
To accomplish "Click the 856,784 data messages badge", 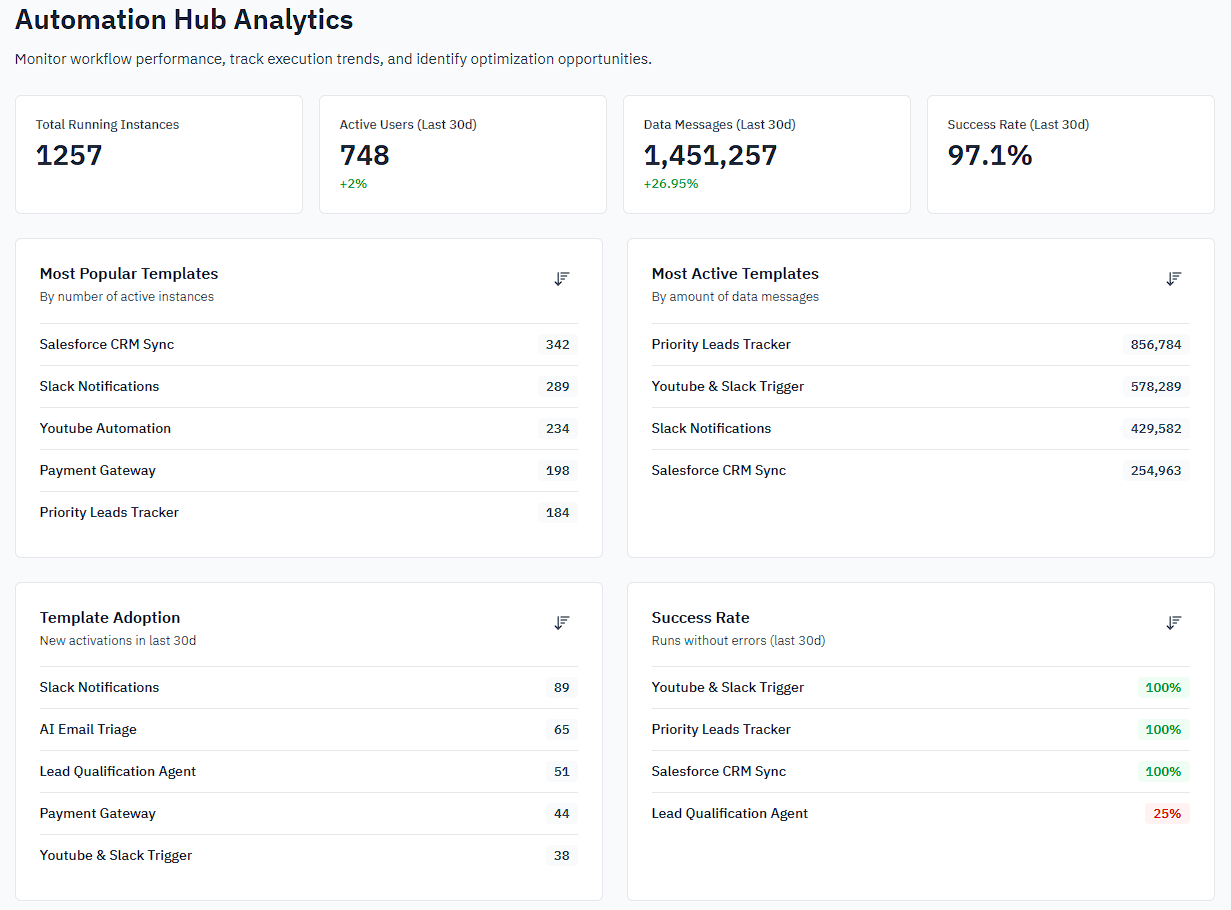I will [1156, 345].
